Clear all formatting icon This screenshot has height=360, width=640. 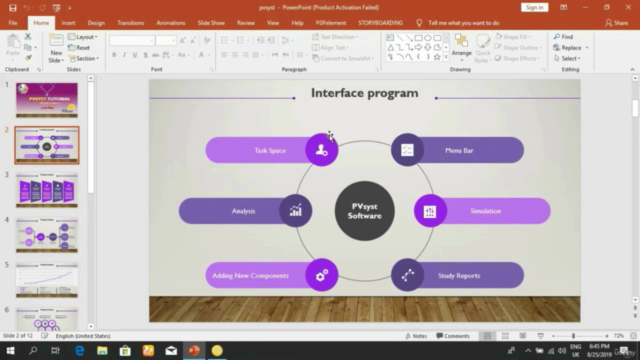207,40
